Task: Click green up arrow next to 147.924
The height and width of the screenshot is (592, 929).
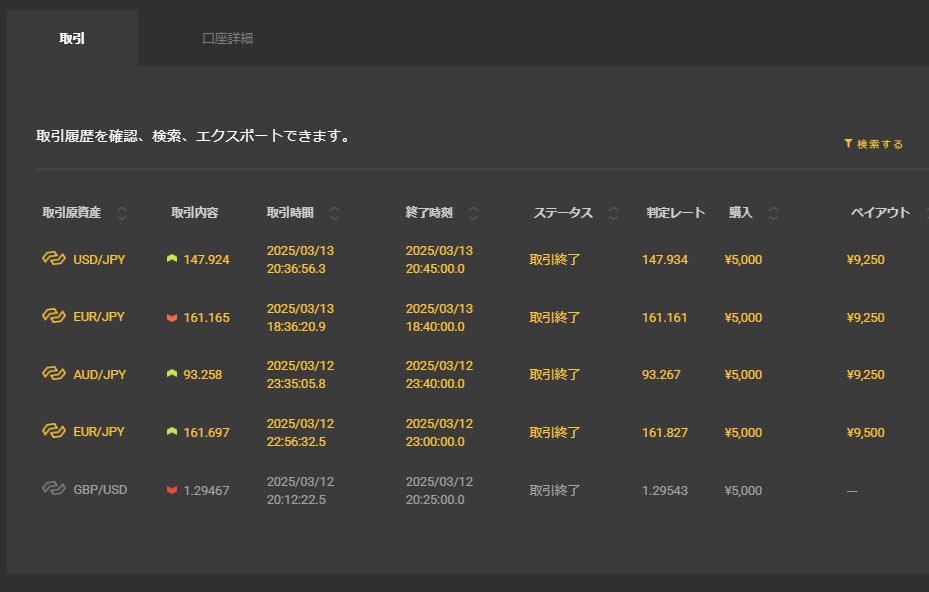Action: 172,258
